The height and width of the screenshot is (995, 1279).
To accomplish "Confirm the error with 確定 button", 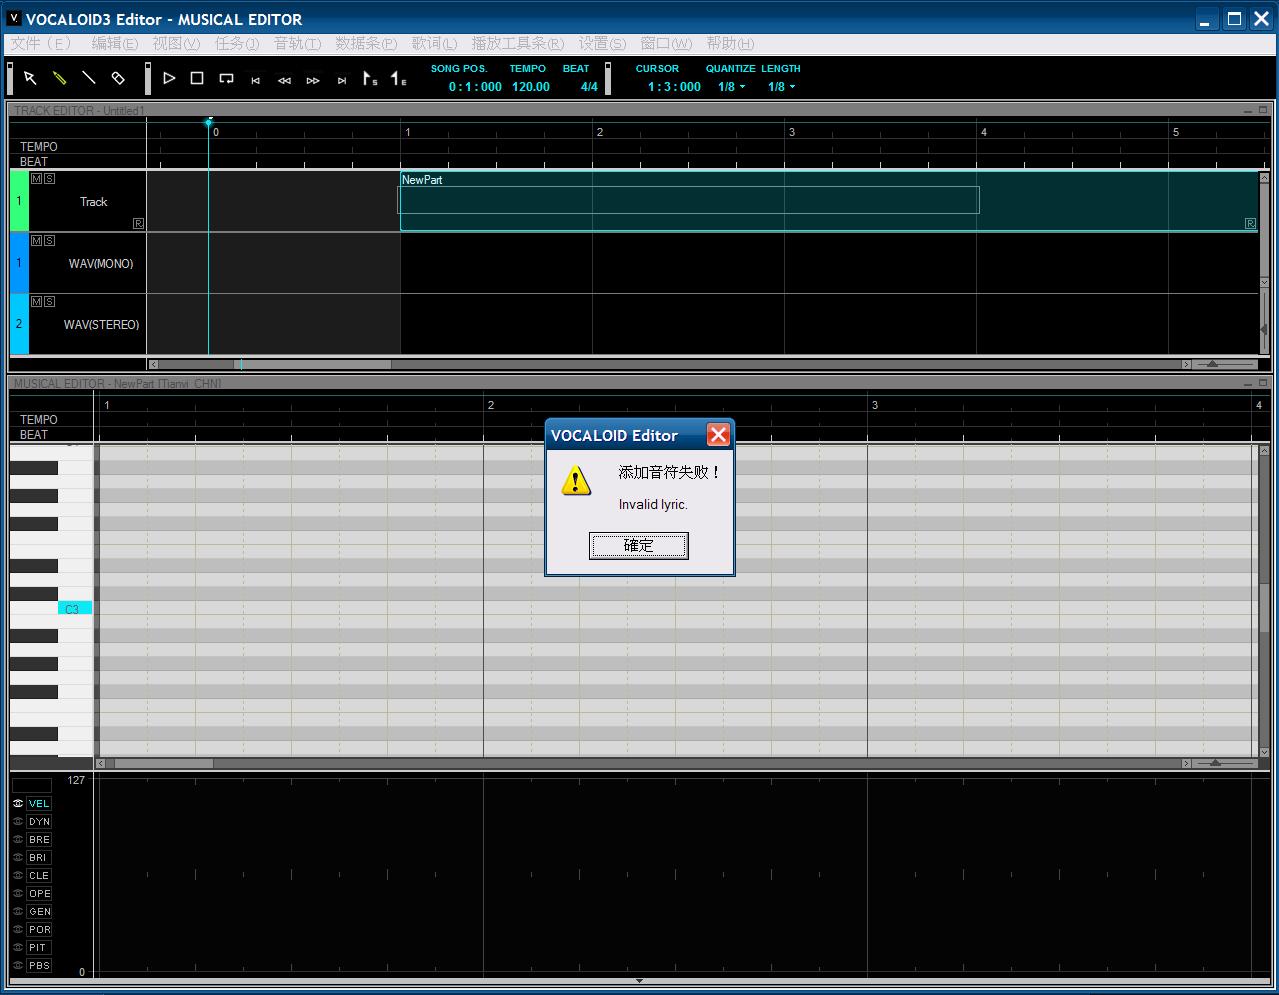I will tap(639, 545).
